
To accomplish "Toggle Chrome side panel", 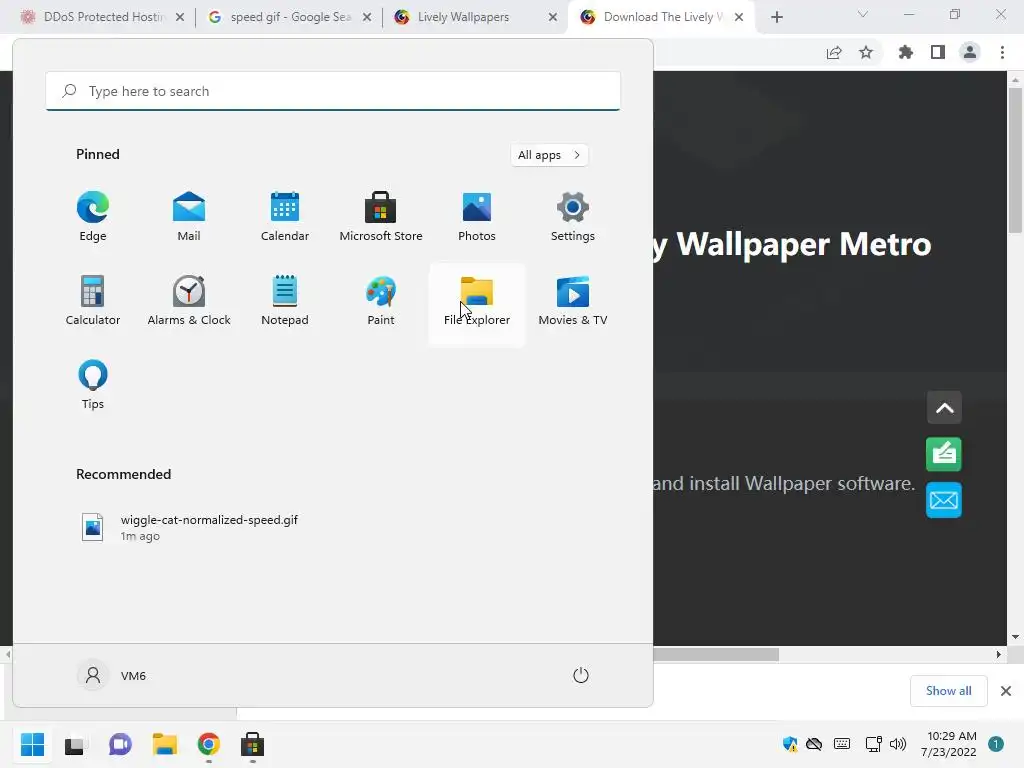I will click(x=938, y=52).
